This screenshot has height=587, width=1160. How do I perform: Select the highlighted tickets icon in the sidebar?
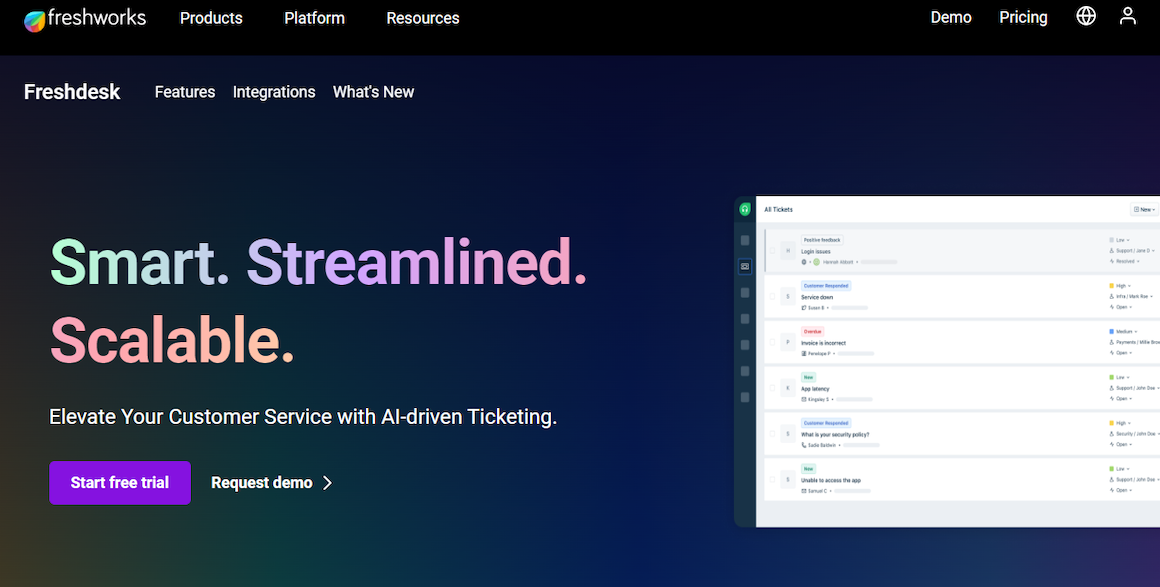coord(743,265)
